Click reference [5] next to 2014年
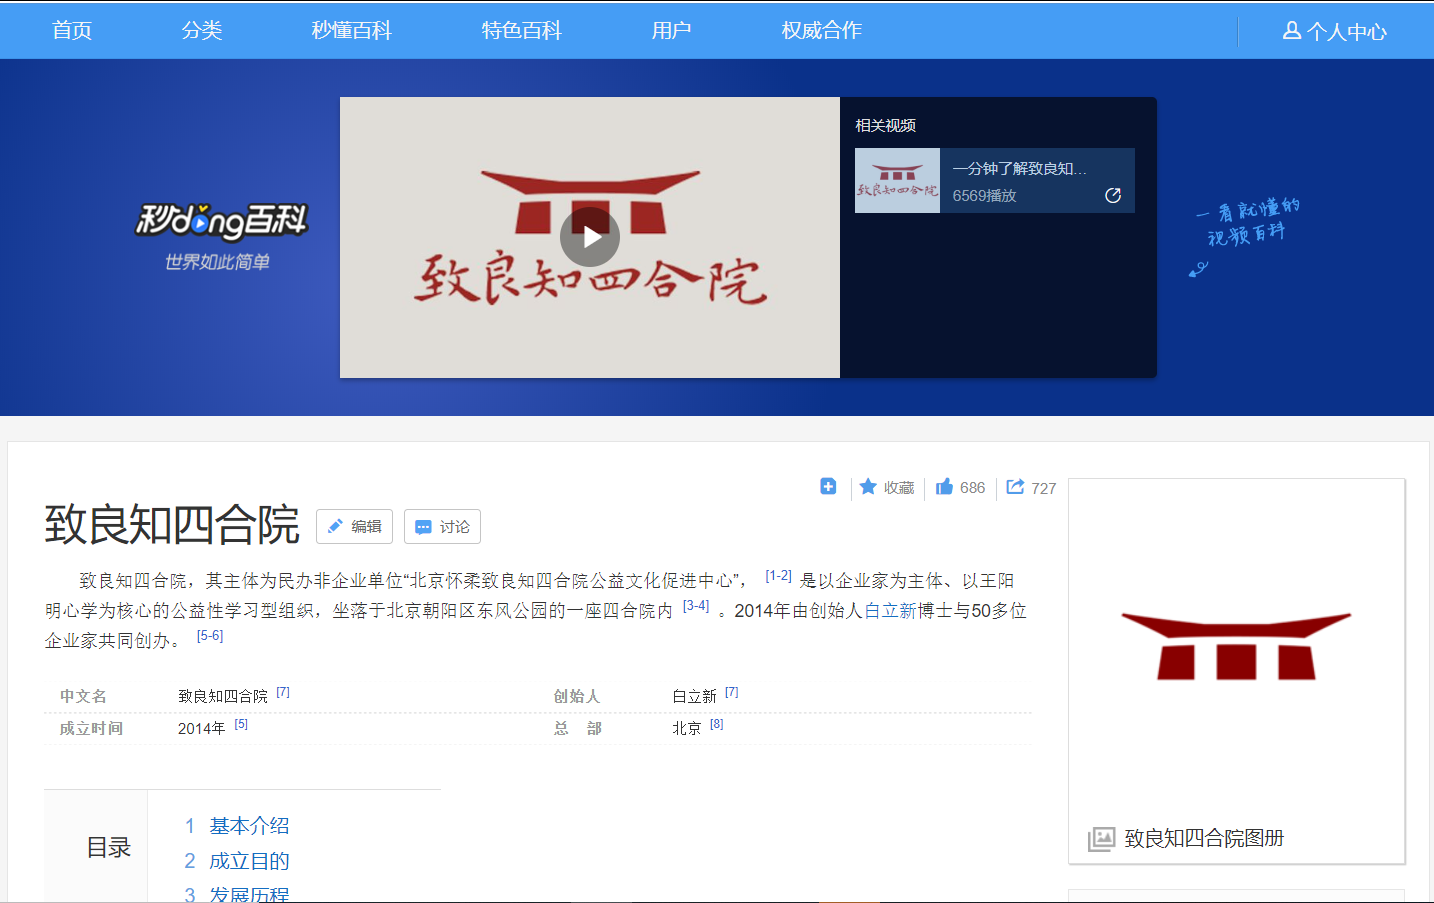Image resolution: width=1434 pixels, height=903 pixels. tap(241, 724)
